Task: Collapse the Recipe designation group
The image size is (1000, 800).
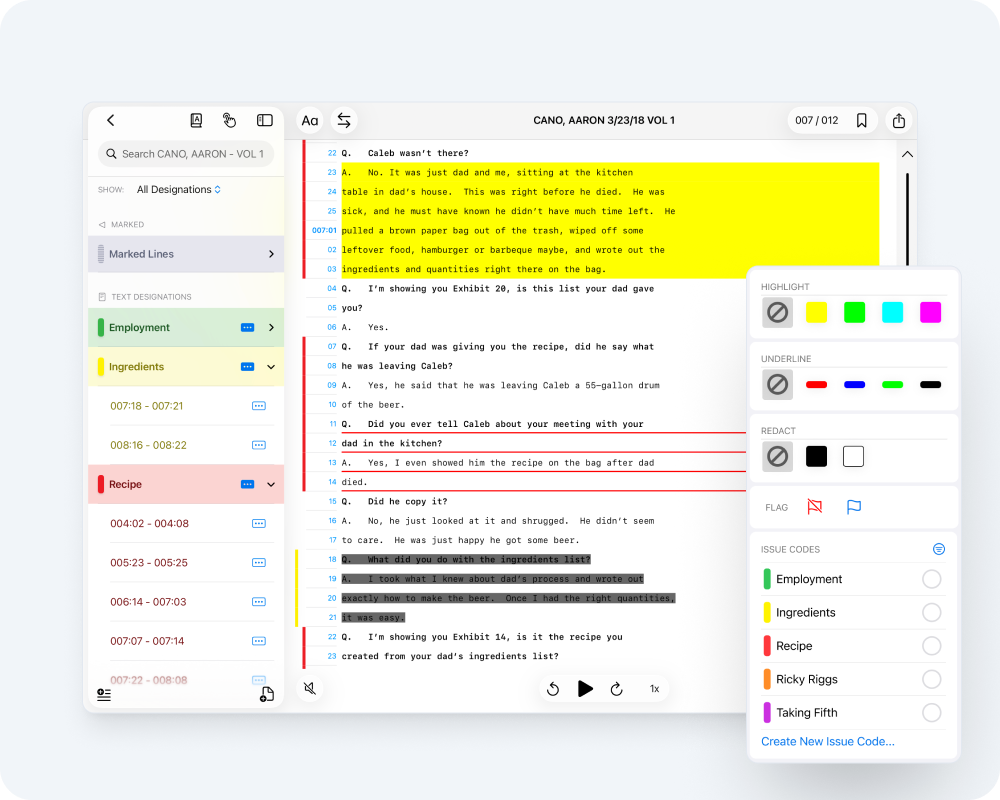Action: tap(271, 485)
